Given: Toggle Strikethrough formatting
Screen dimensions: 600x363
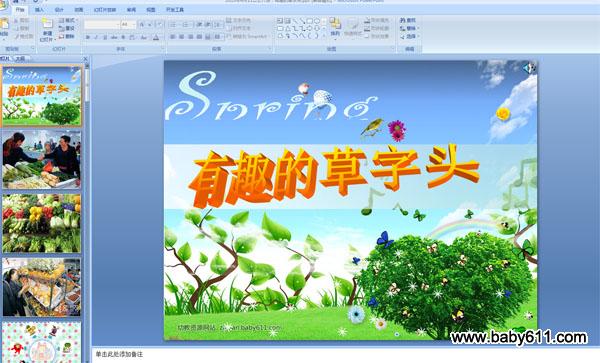Looking at the screenshot, I should 114,37.
